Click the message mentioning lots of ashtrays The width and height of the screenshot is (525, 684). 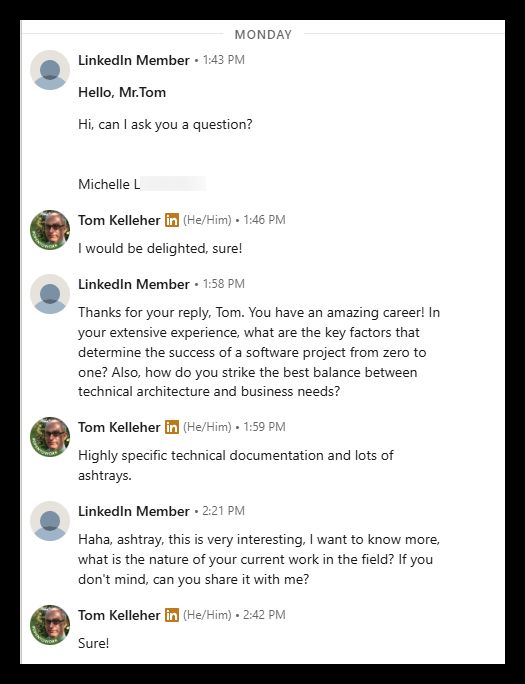235,465
